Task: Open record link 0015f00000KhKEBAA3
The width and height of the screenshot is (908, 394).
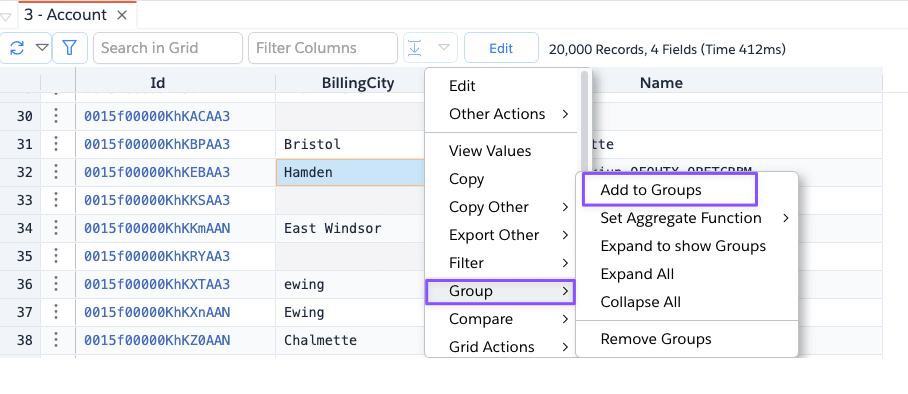Action: point(157,173)
